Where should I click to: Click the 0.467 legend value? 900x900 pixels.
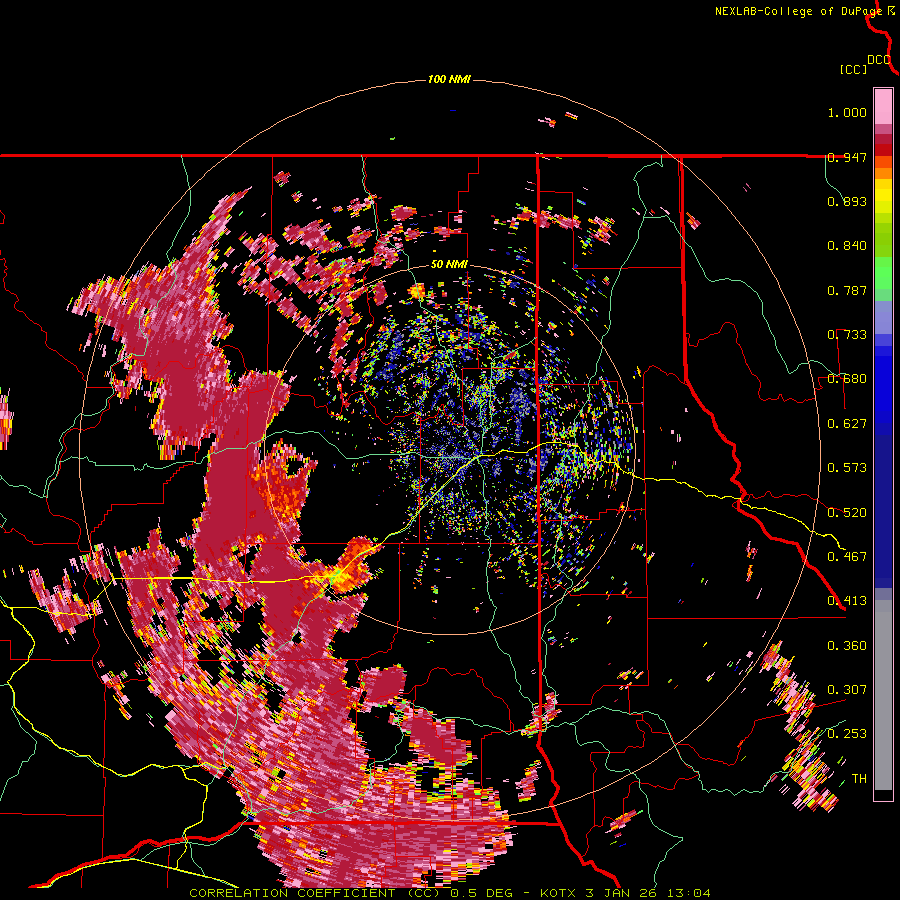847,557
